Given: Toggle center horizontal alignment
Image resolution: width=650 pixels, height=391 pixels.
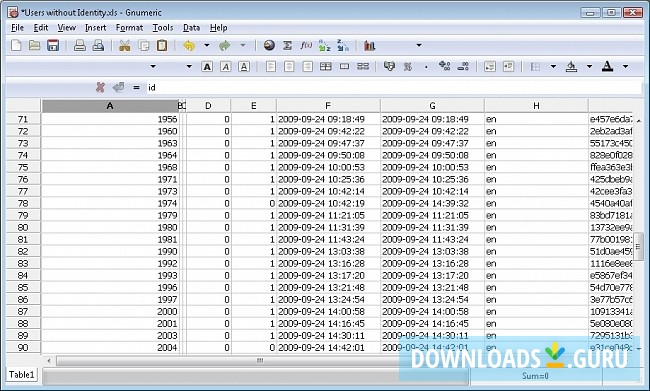Looking at the screenshot, I should [289, 66].
